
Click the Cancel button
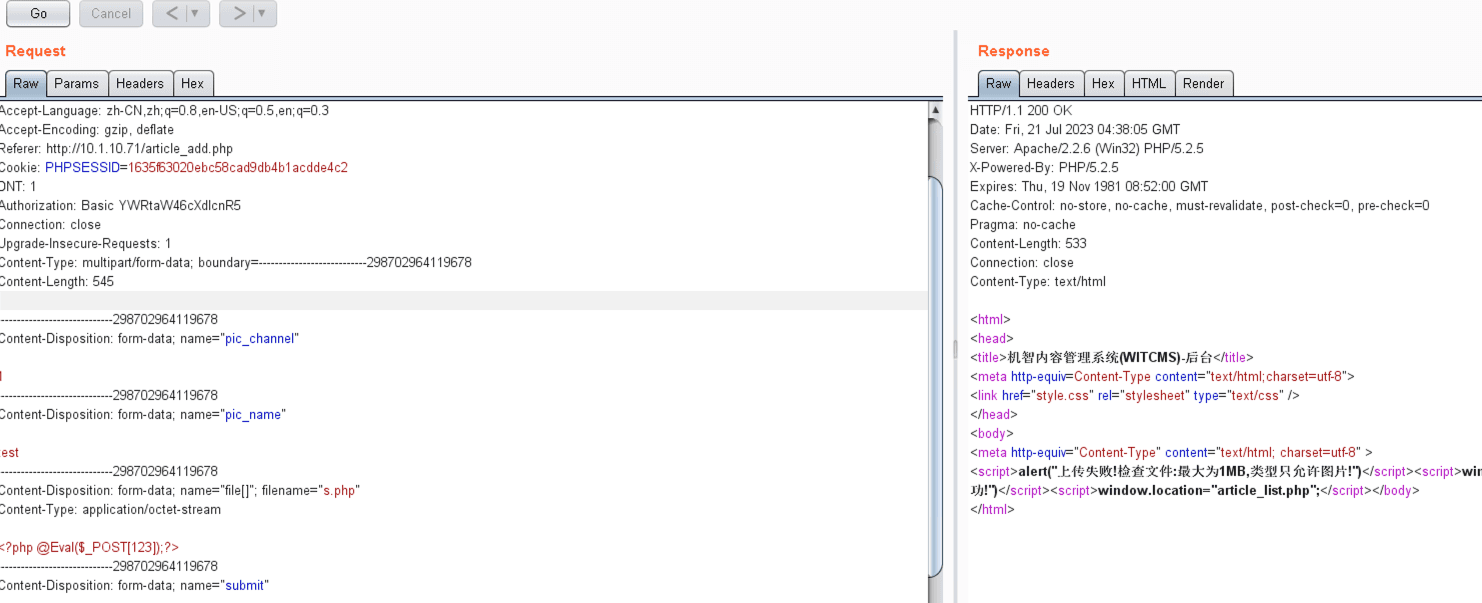click(x=111, y=14)
